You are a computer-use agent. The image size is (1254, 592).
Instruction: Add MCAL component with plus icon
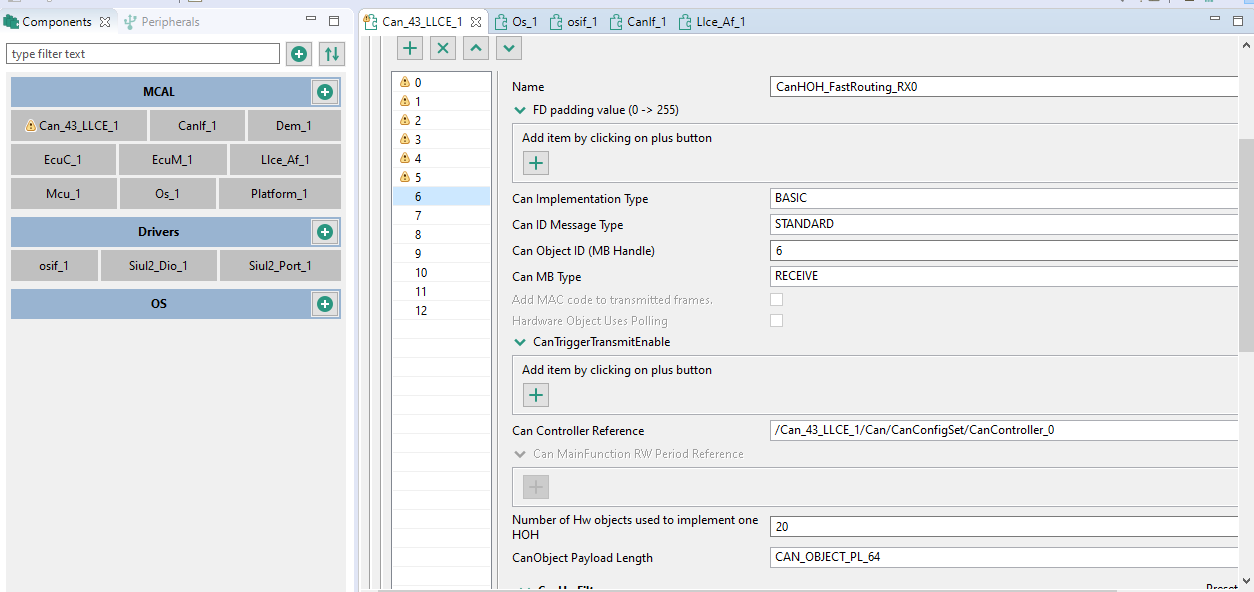click(325, 92)
